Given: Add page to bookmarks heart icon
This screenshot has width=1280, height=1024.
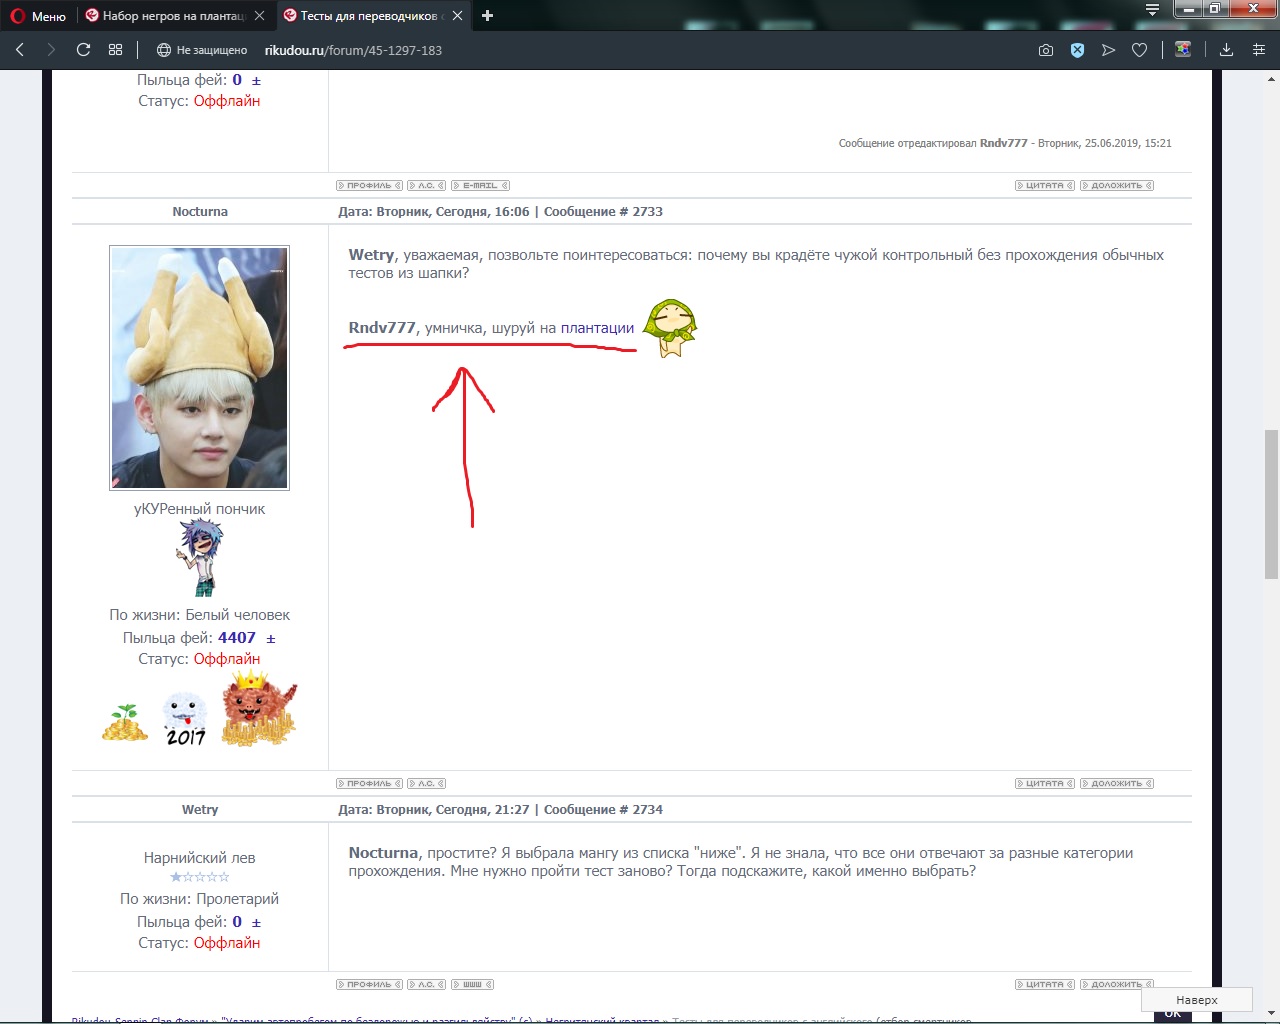Looking at the screenshot, I should 1139,50.
